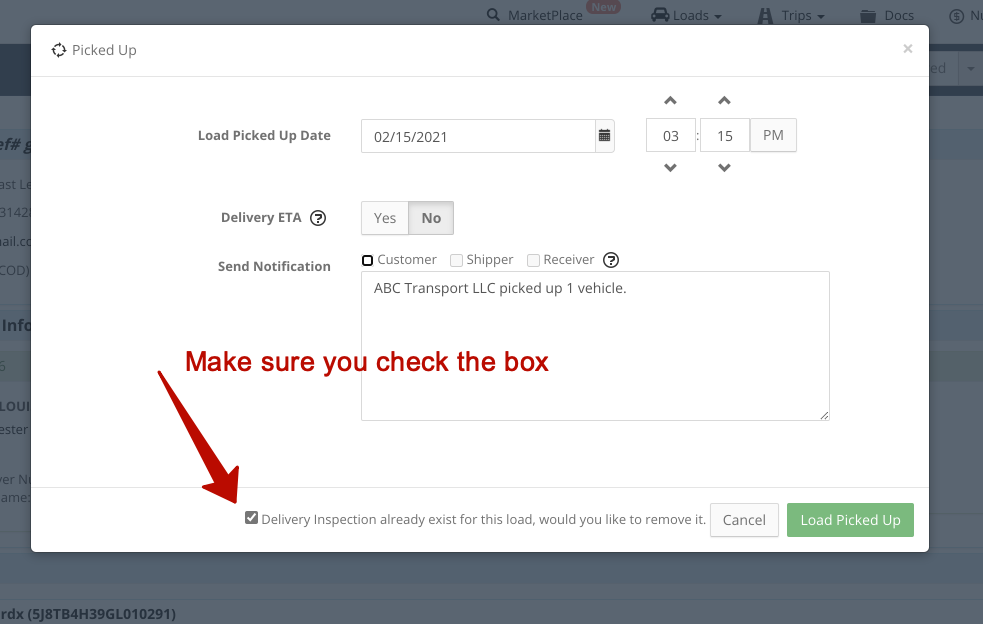Open the Loads dropdown menu

pyautogui.click(x=697, y=15)
